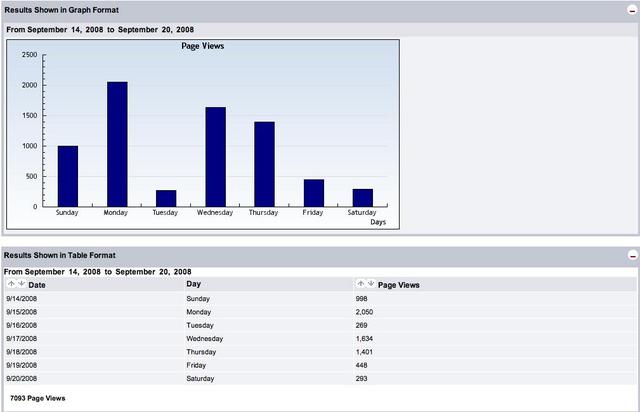The height and width of the screenshot is (412, 640).
Task: Click the 448 page views value
Action: [x=362, y=365]
